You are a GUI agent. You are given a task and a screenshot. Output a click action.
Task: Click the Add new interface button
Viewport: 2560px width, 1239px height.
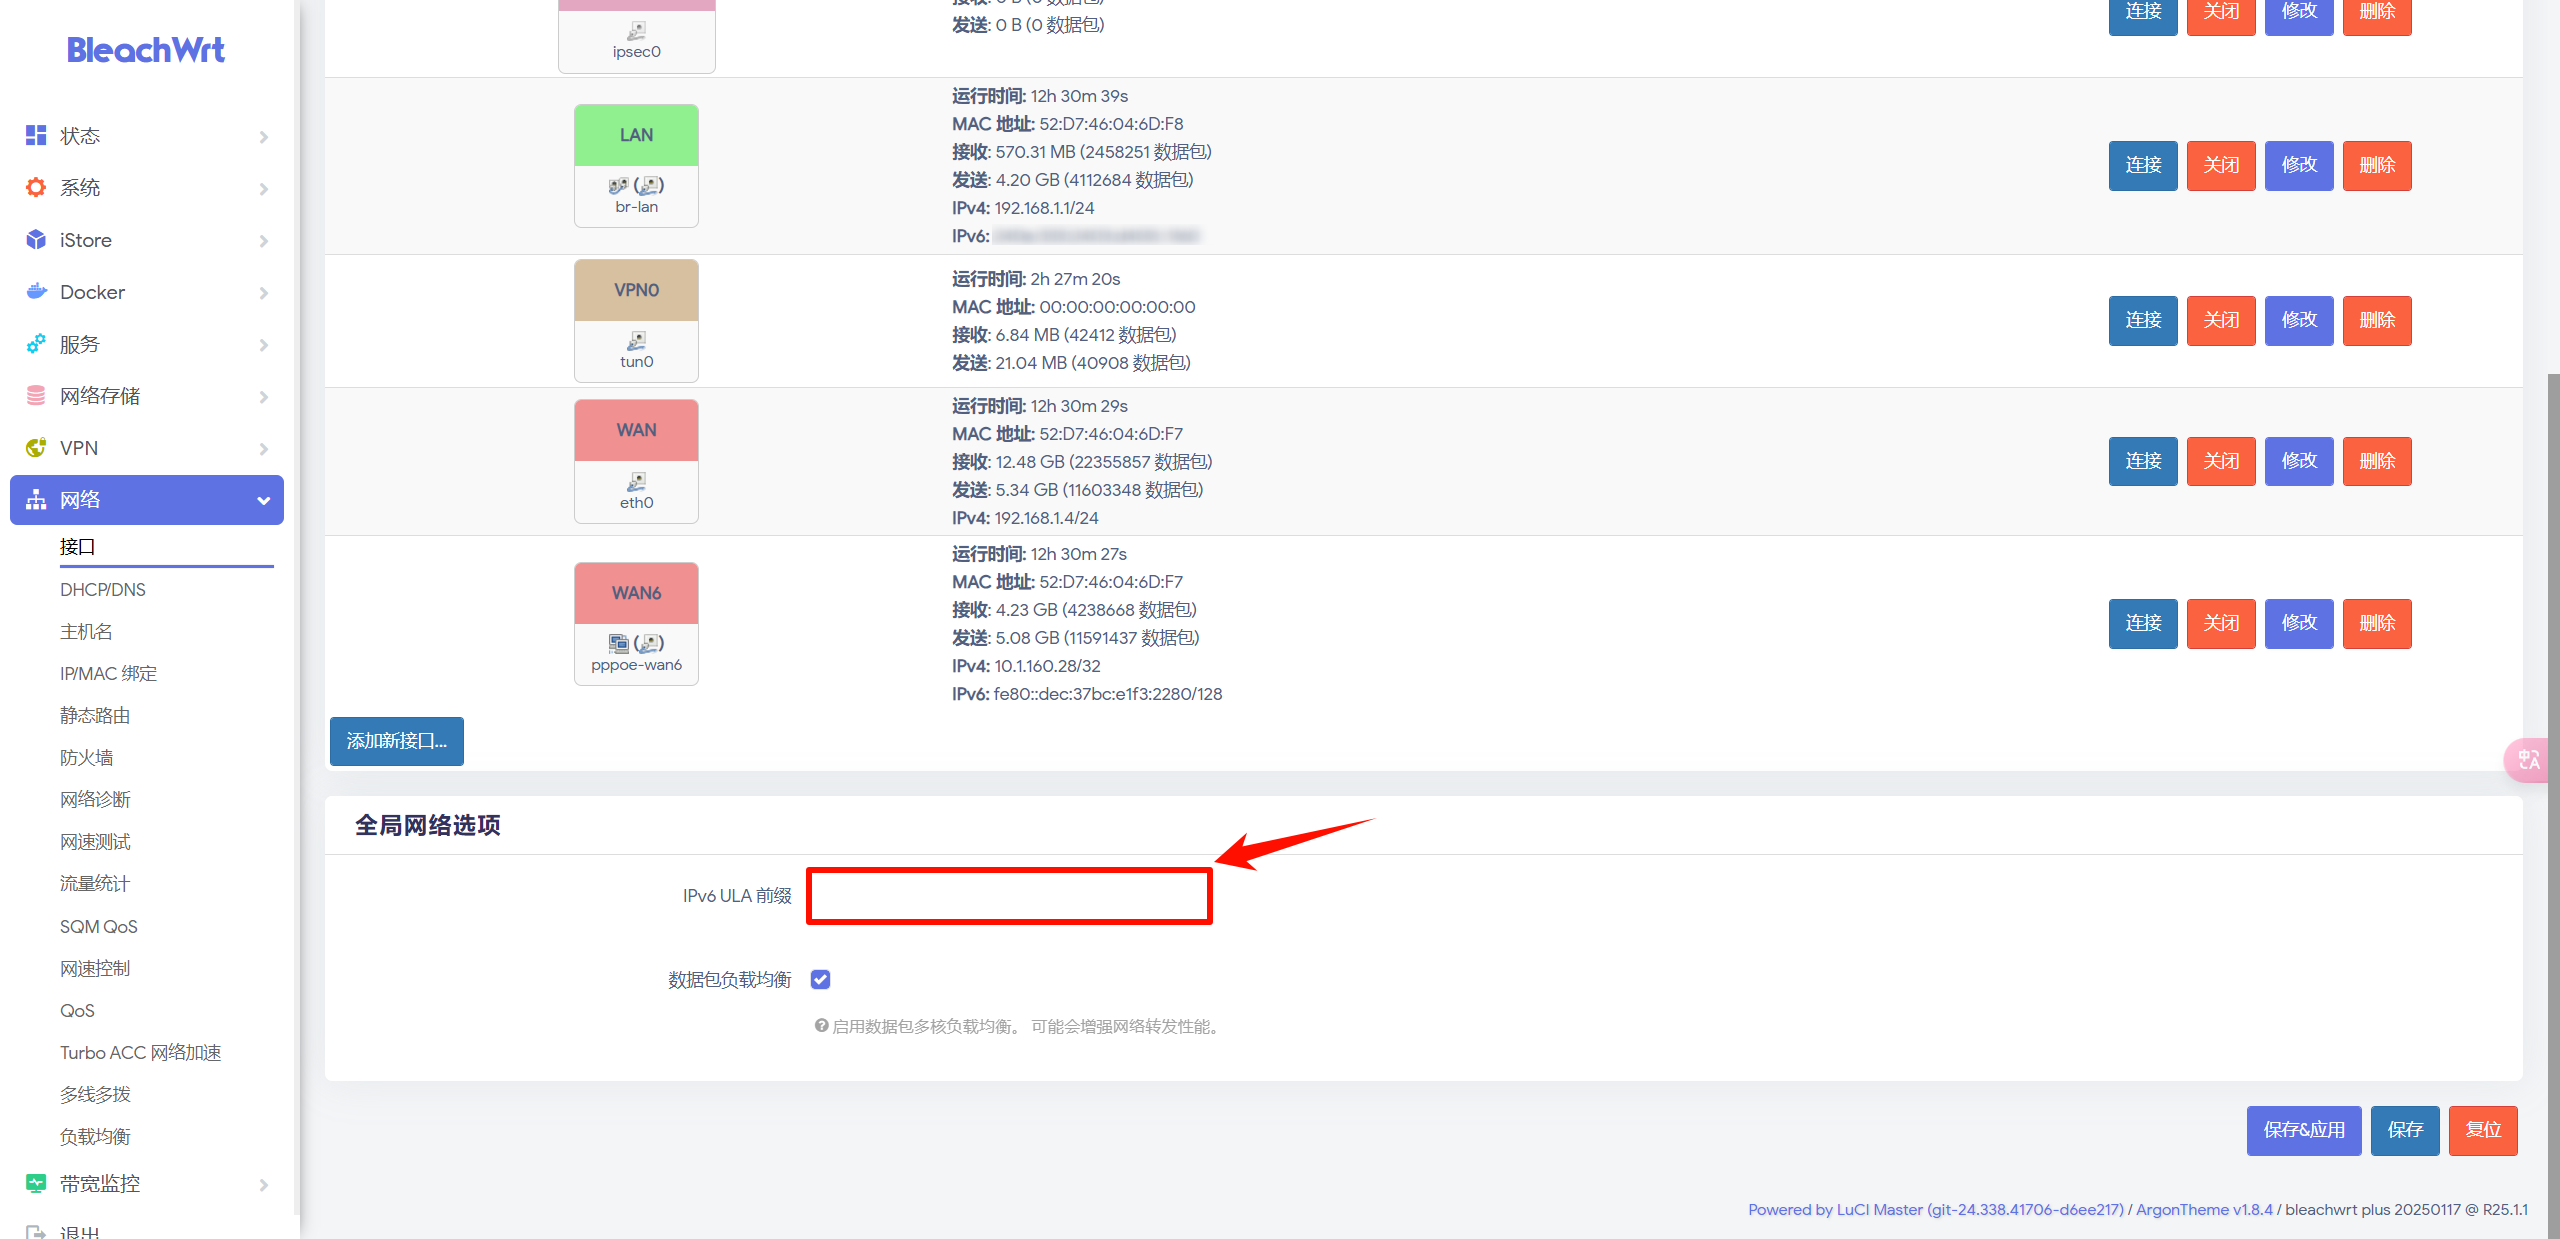[397, 741]
